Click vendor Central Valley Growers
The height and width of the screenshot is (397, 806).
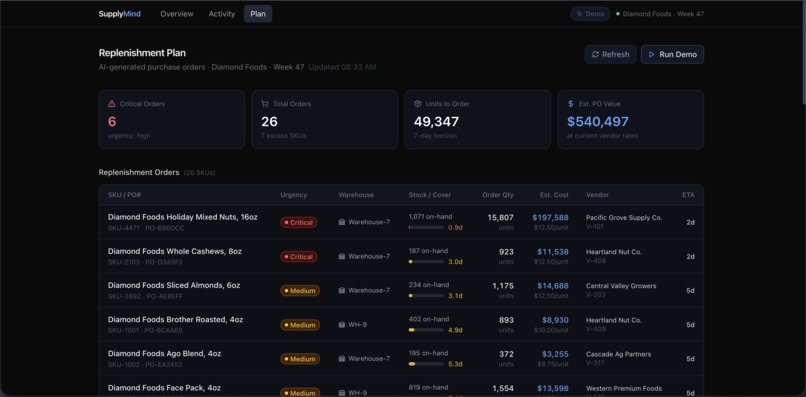(x=621, y=286)
